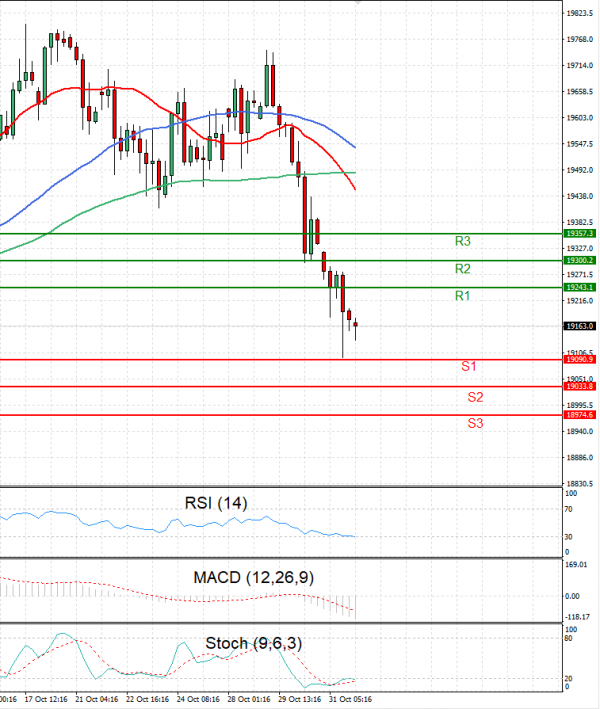The width and height of the screenshot is (600, 709).
Task: Click the R1 resistance label
Action: click(x=463, y=296)
